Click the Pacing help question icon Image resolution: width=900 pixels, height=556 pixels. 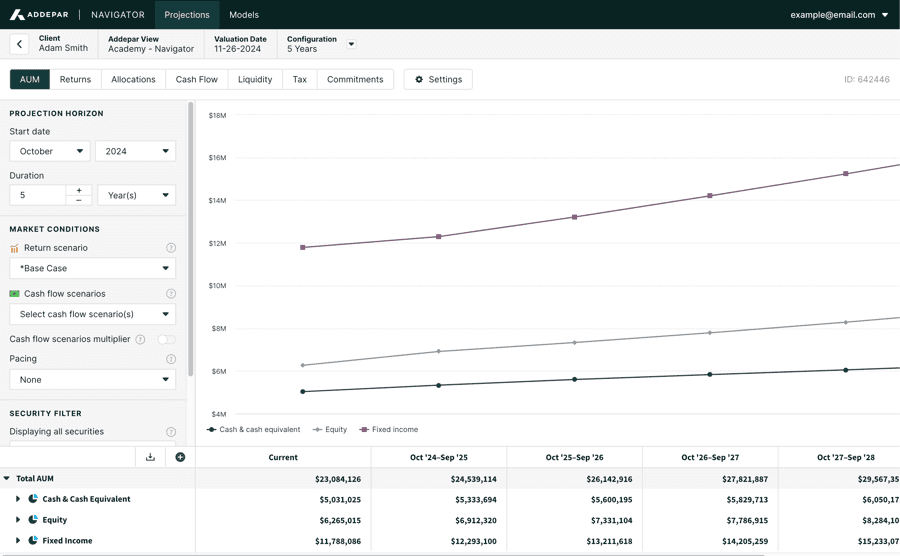pyautogui.click(x=171, y=359)
